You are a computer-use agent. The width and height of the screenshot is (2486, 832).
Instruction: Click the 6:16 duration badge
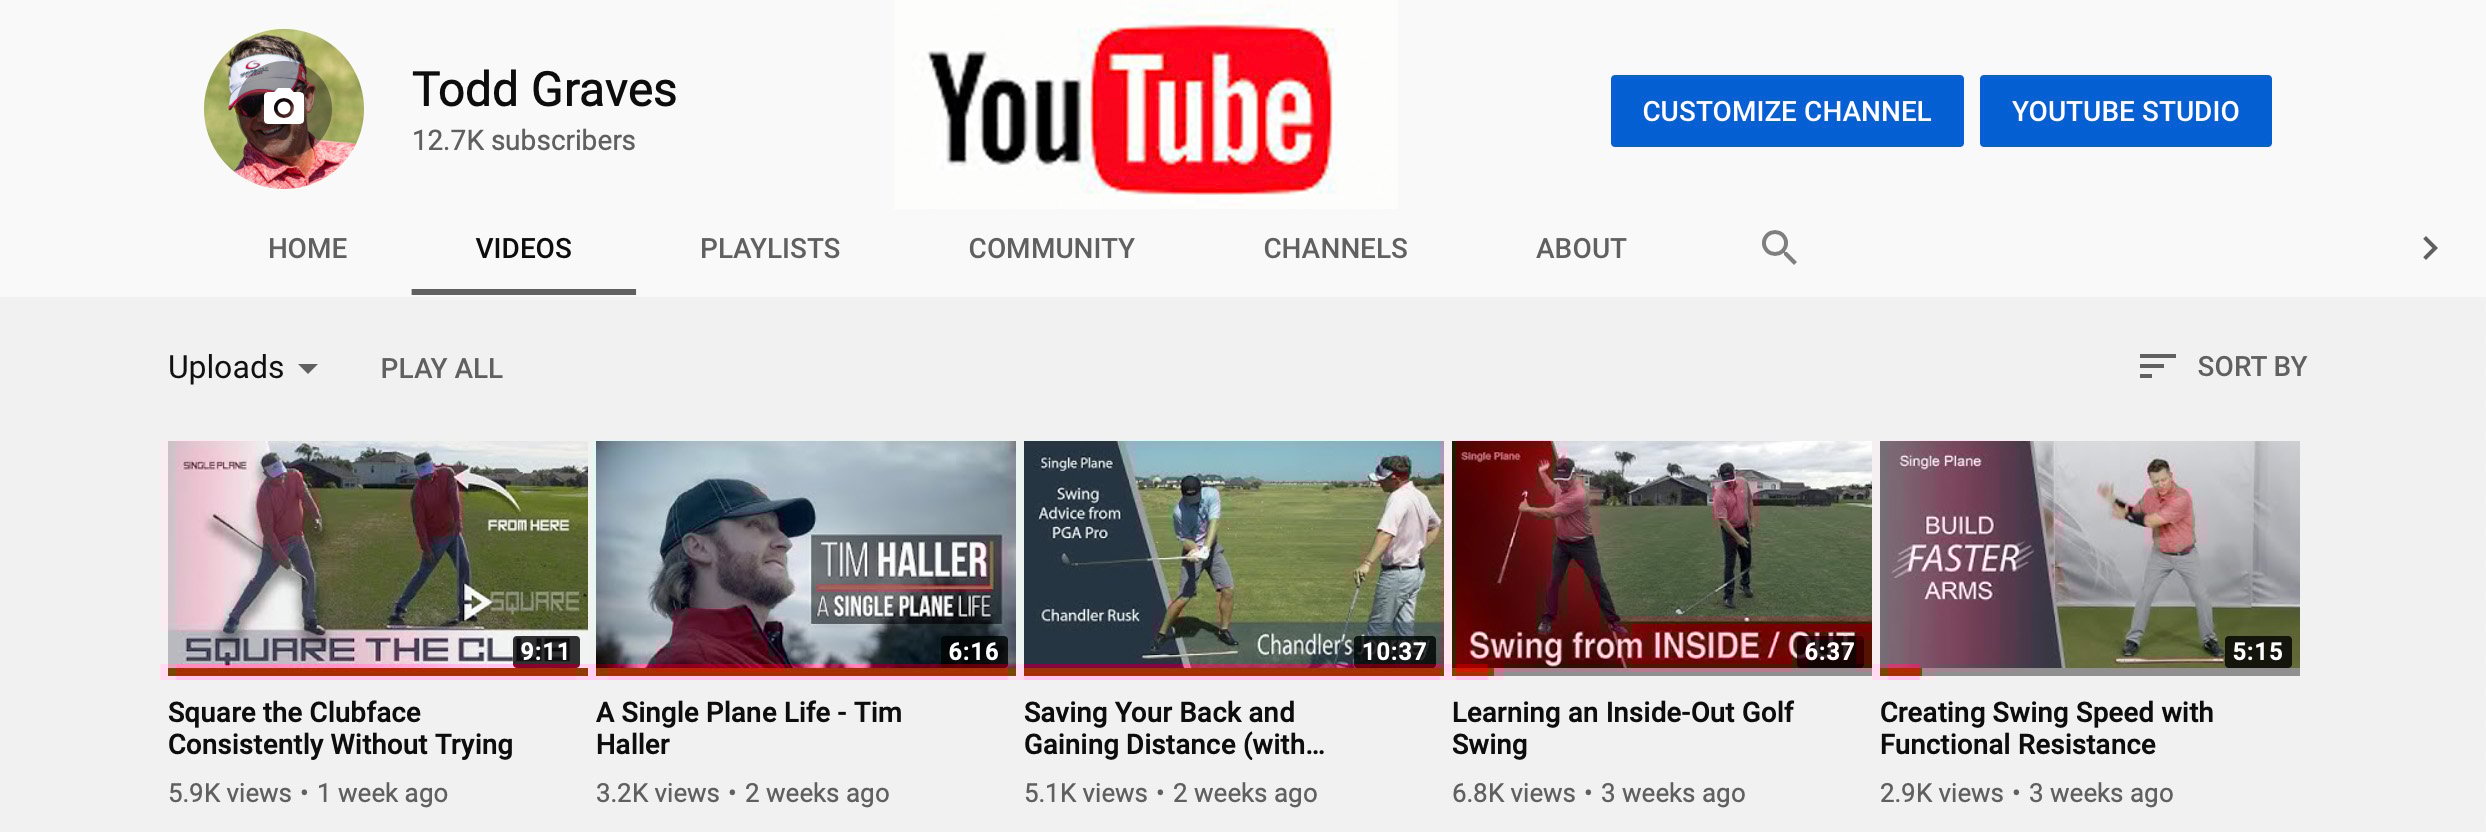(974, 651)
